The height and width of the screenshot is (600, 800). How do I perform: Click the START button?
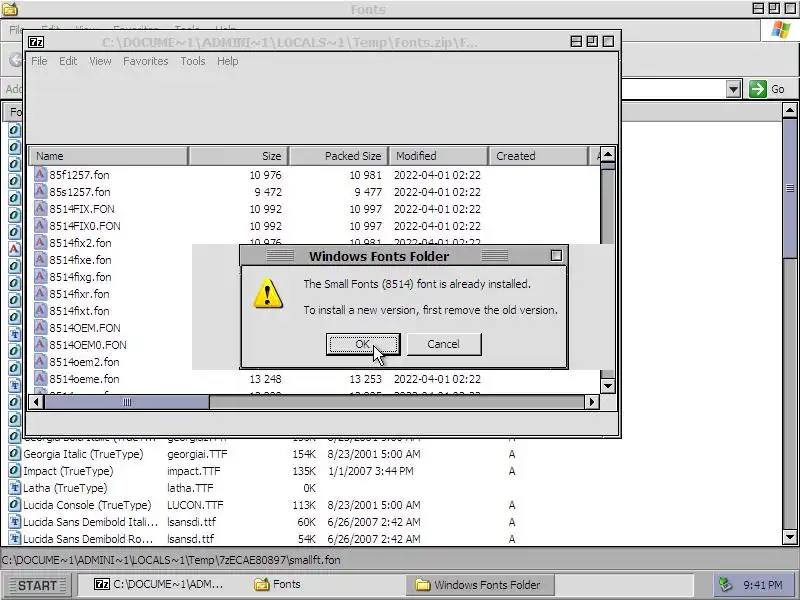tap(37, 585)
